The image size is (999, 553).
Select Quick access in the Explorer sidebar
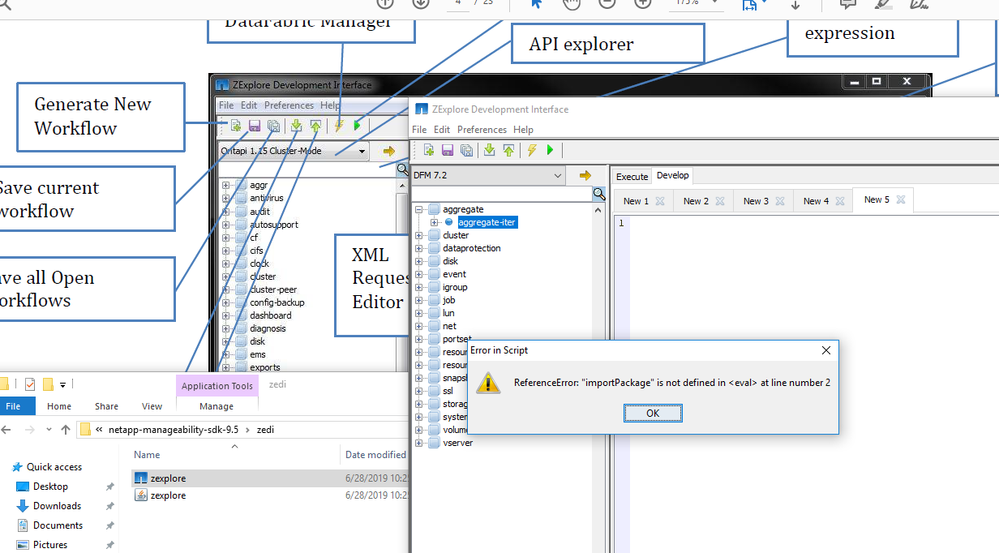(x=54, y=467)
